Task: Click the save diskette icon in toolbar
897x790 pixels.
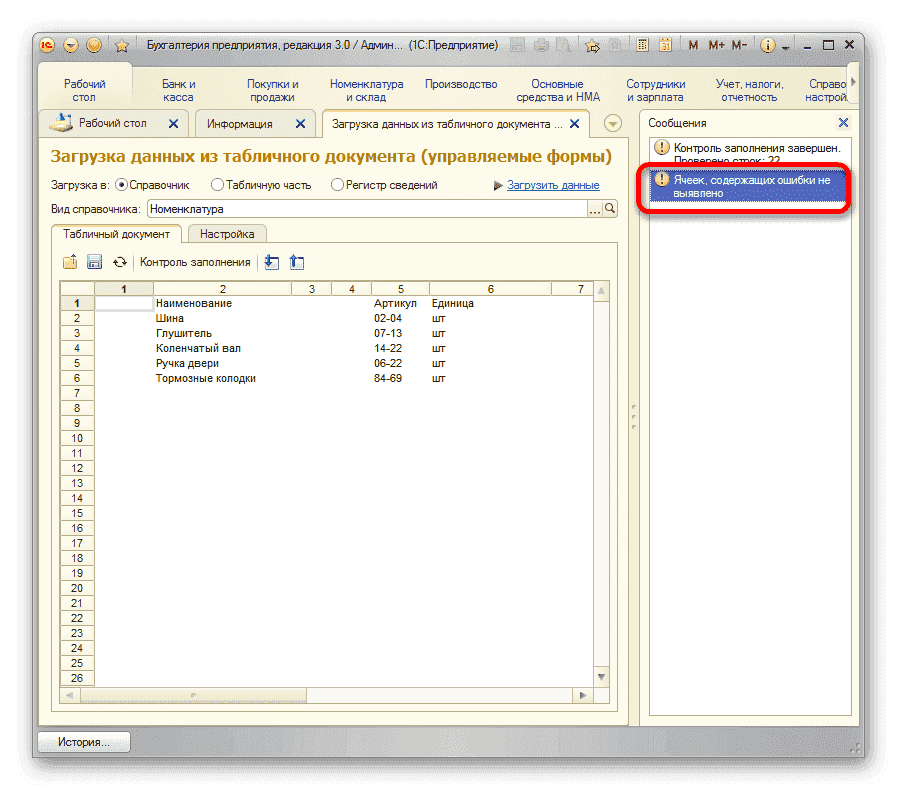Action: coord(95,262)
